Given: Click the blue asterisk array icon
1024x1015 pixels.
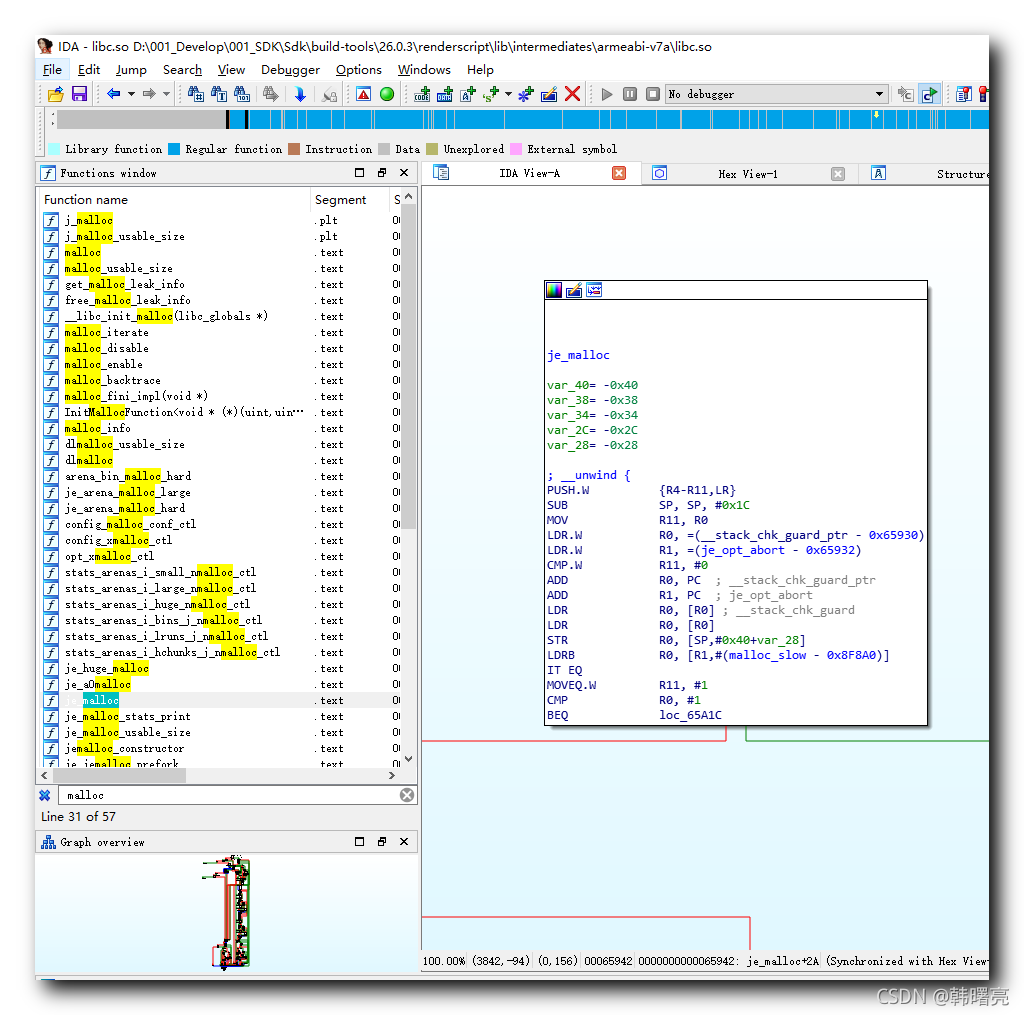Looking at the screenshot, I should [x=526, y=94].
